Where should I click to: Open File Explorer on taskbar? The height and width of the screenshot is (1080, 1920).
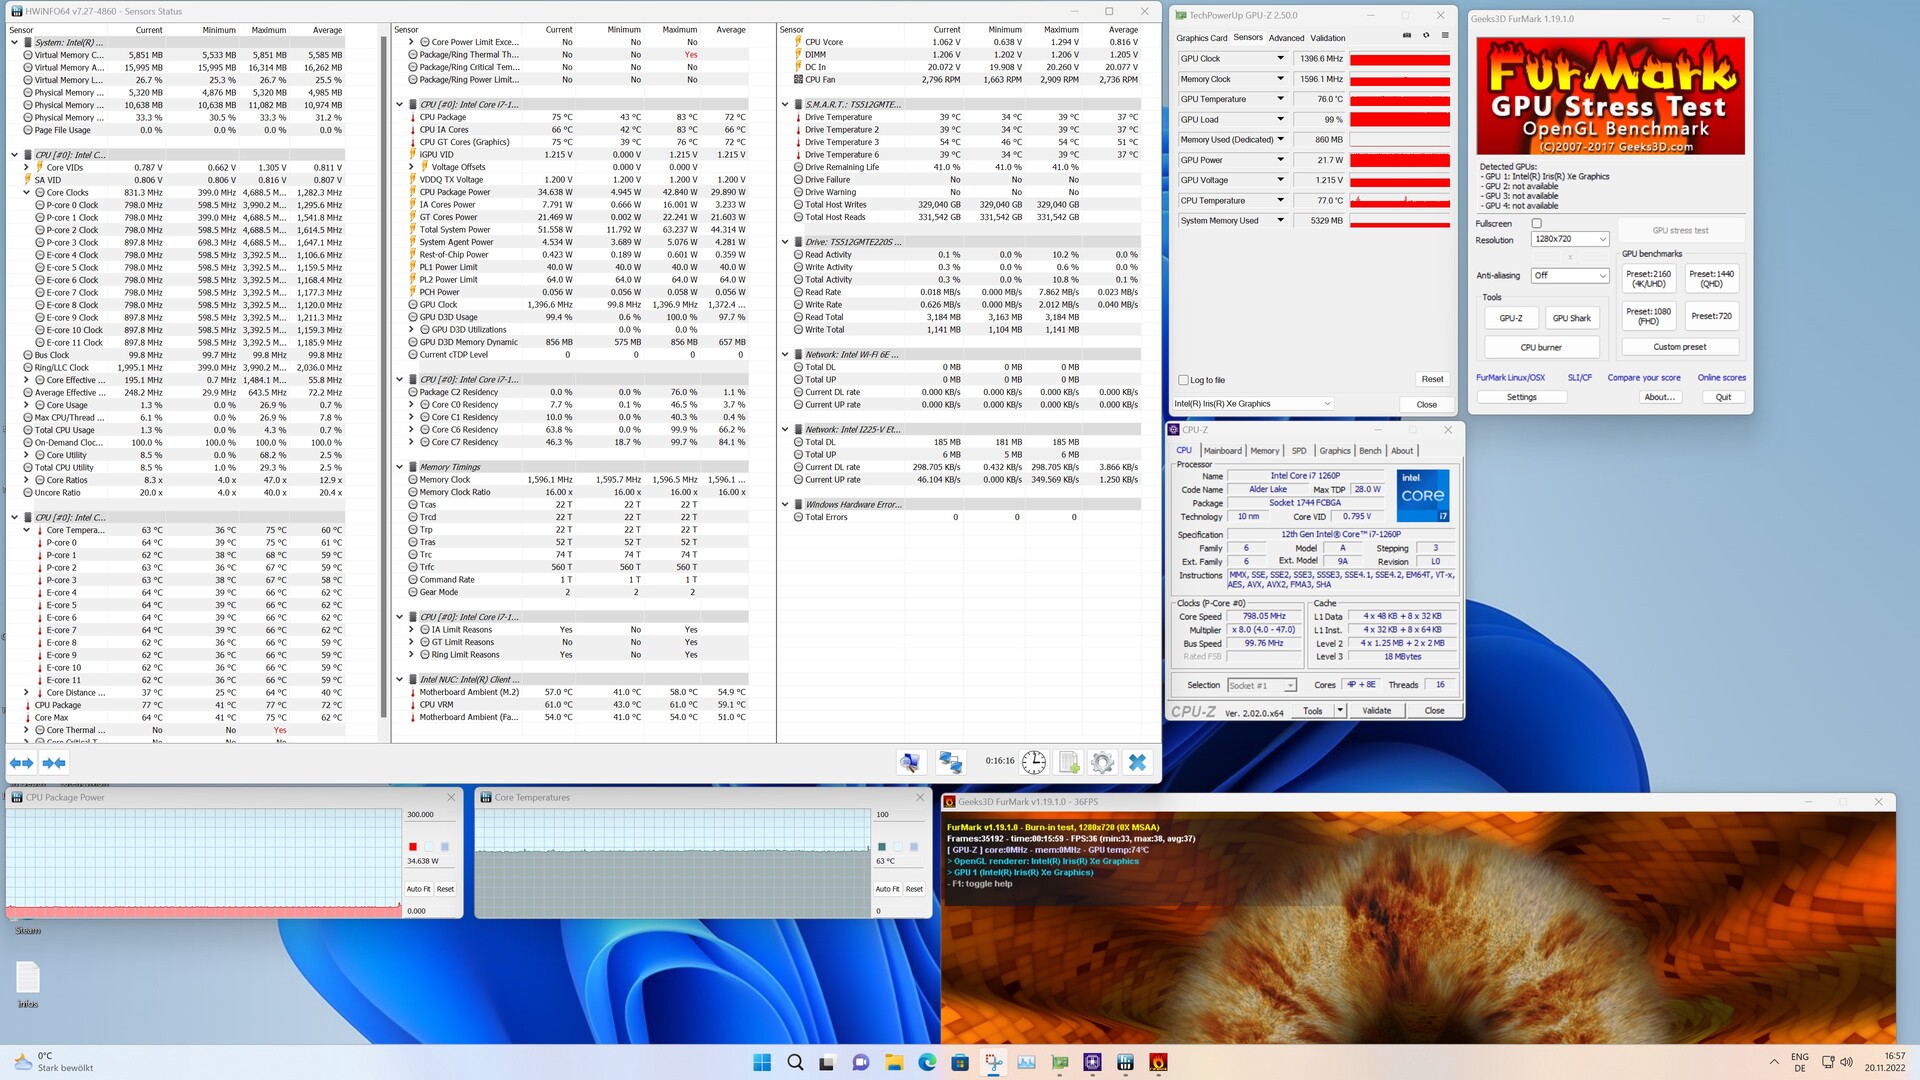coord(894,1062)
